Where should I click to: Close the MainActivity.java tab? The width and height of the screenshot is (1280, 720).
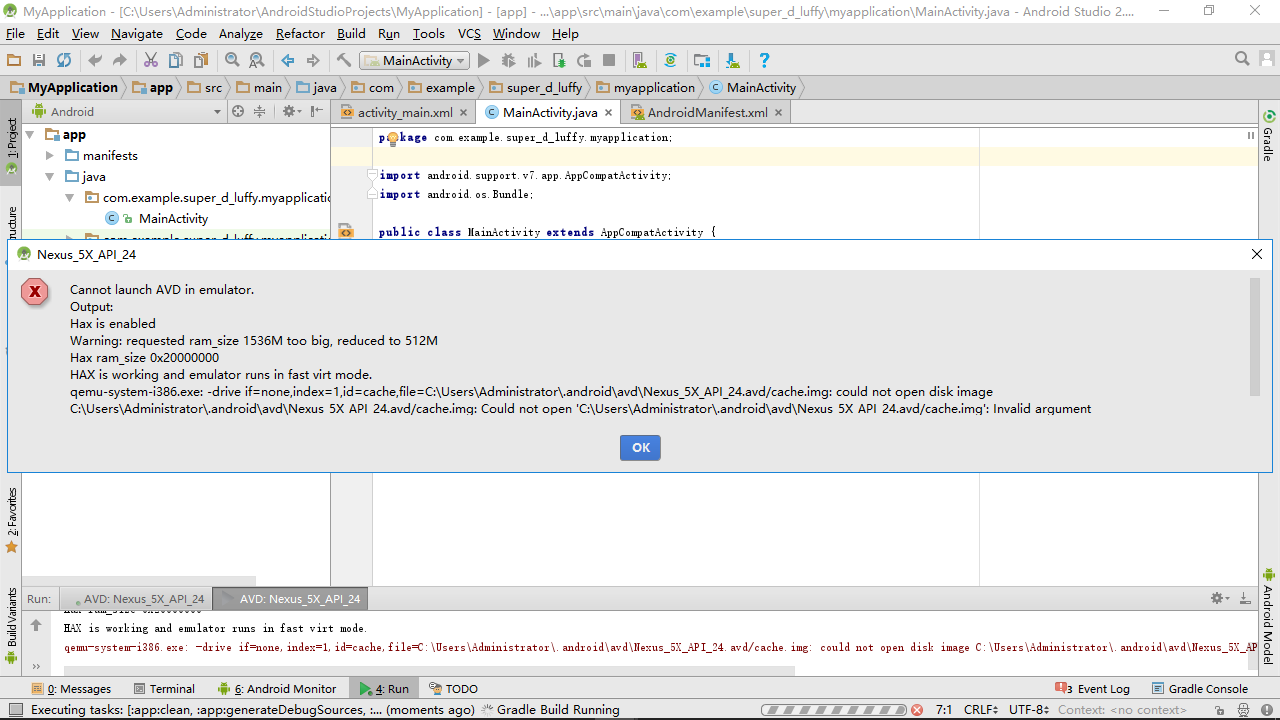click(608, 113)
